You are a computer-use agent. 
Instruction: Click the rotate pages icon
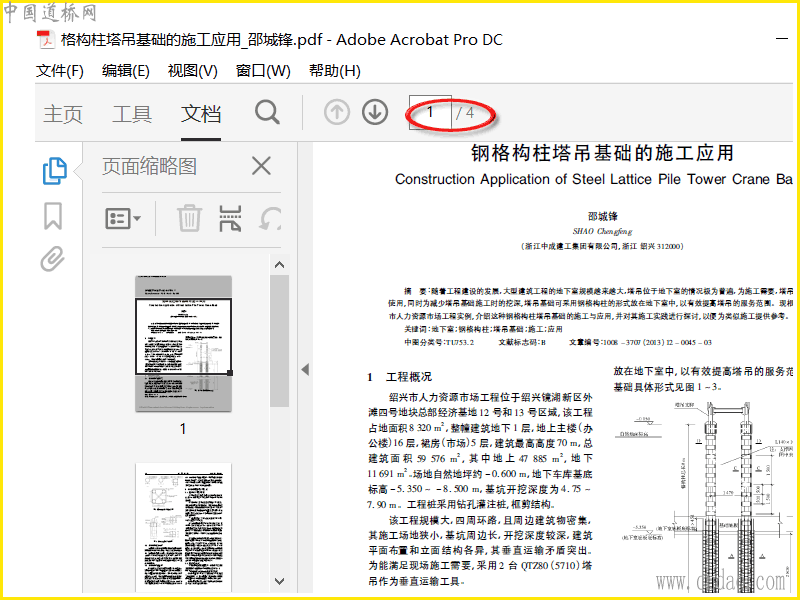[x=270, y=219]
